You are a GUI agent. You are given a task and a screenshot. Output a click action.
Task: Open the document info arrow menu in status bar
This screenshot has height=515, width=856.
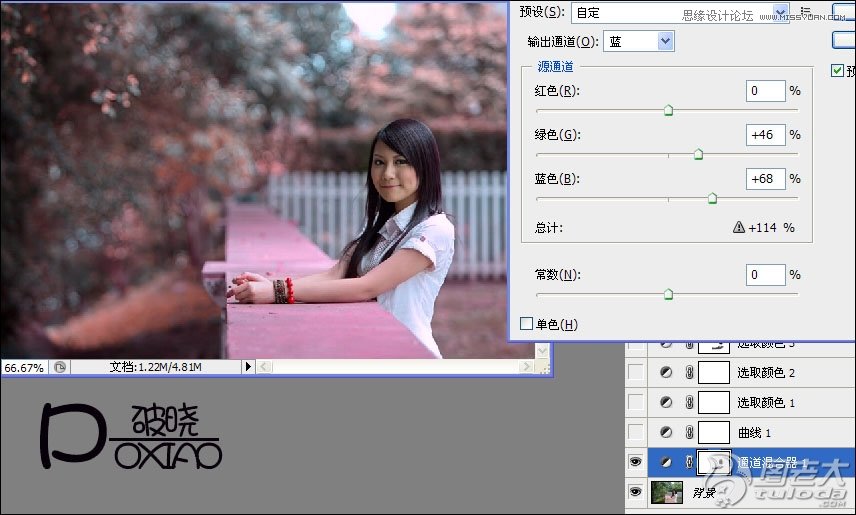click(248, 366)
